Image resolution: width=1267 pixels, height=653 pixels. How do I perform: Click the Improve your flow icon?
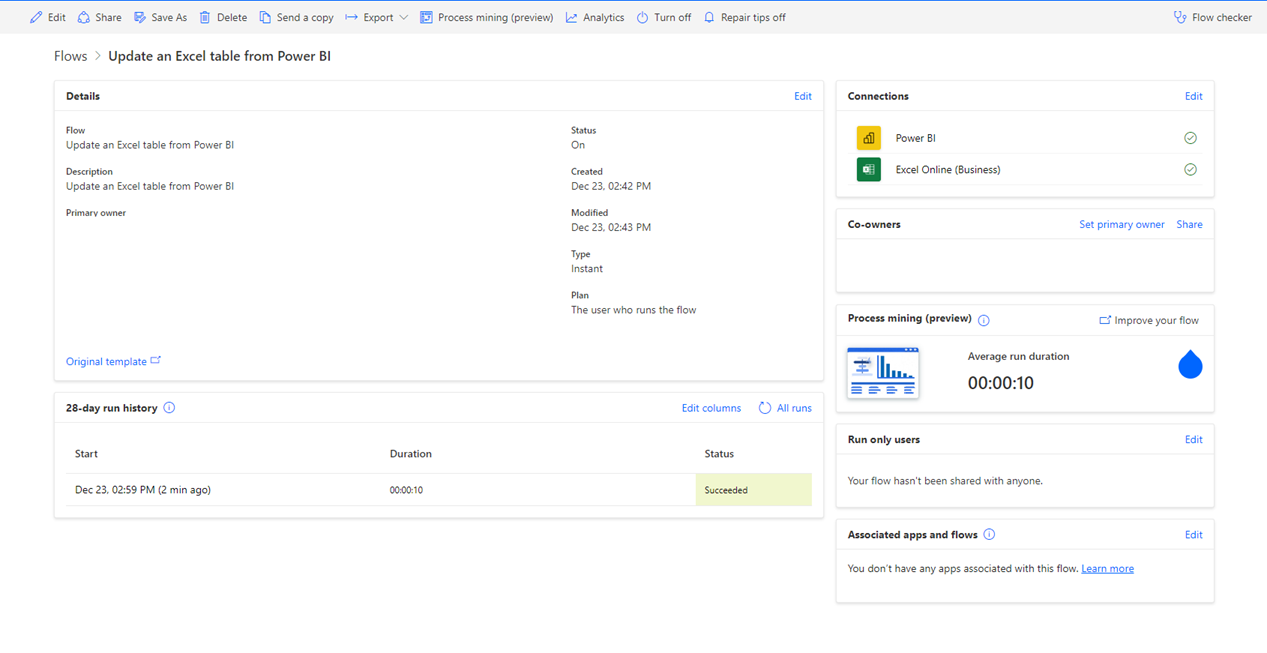coord(1105,320)
